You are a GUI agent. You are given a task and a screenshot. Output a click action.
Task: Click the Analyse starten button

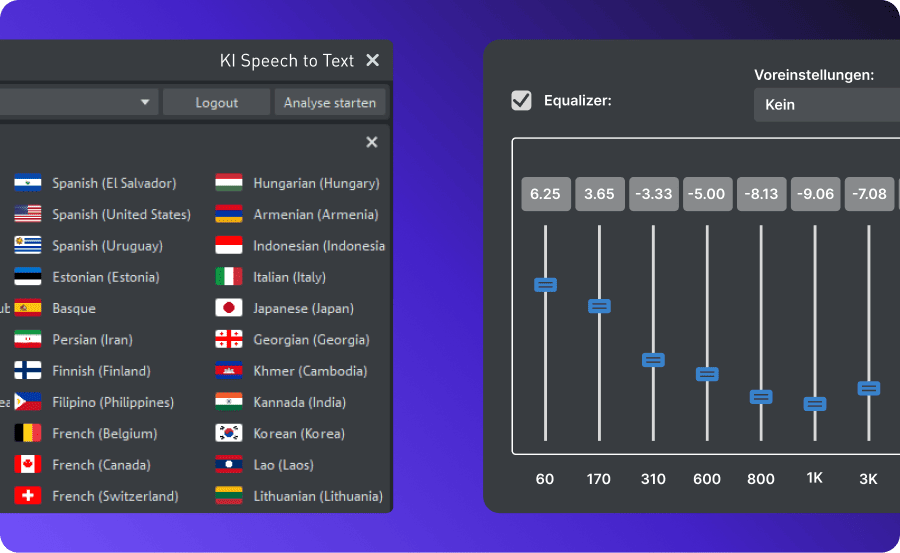pyautogui.click(x=329, y=102)
